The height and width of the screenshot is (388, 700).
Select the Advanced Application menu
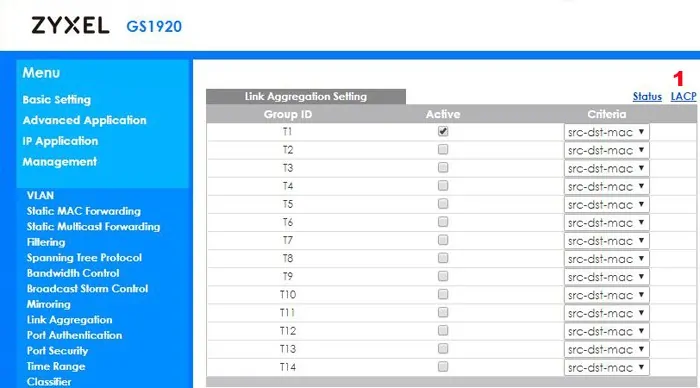click(84, 120)
